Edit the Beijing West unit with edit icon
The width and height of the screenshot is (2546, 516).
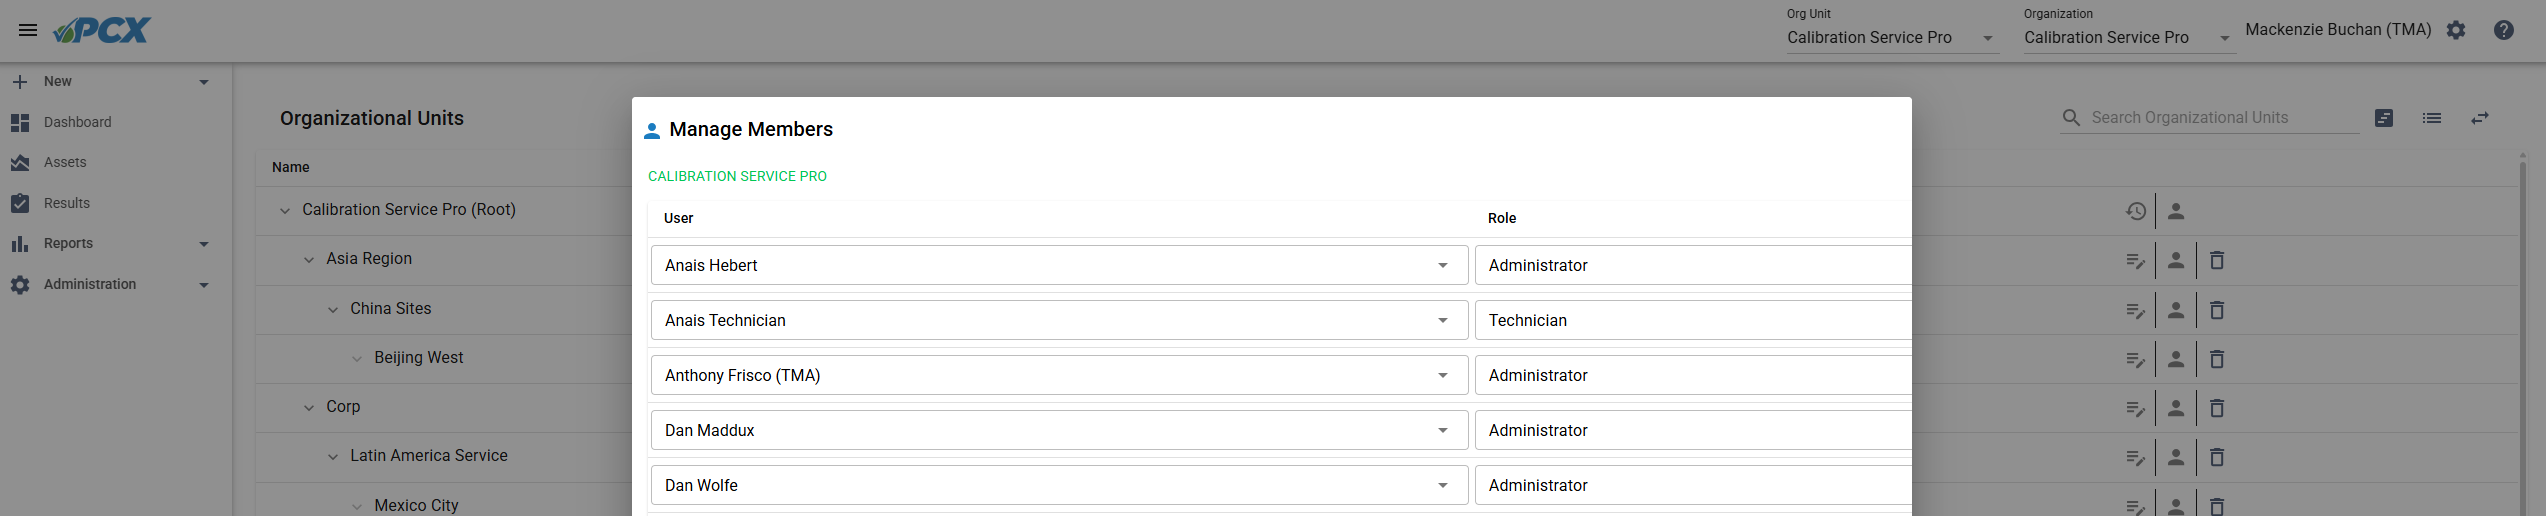click(x=2136, y=359)
